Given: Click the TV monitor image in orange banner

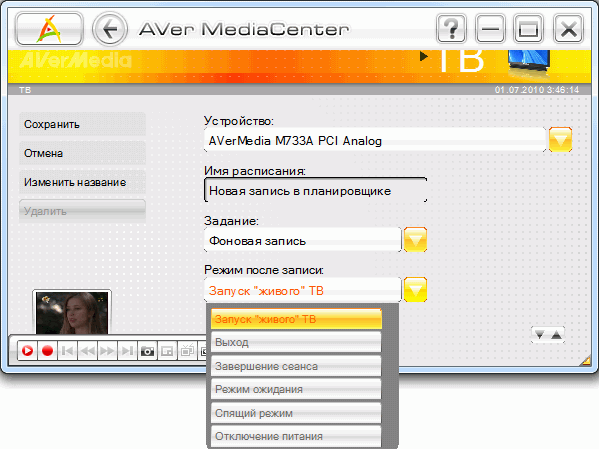Looking at the screenshot, I should [529, 64].
